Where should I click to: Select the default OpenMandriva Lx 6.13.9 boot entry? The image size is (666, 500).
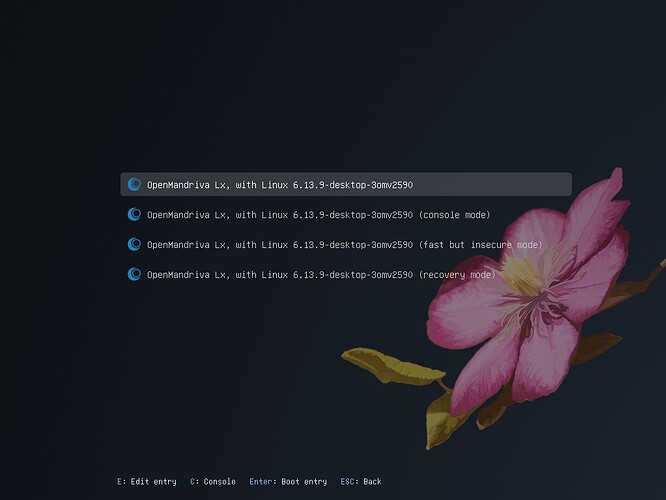[346, 184]
